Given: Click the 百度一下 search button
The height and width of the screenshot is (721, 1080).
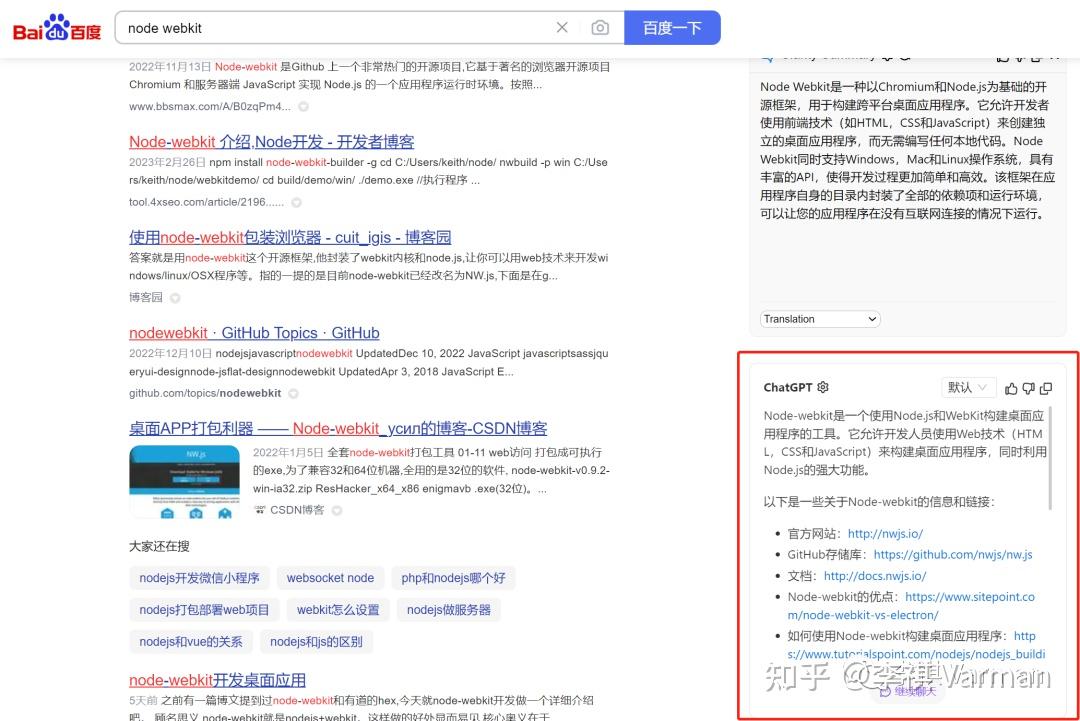Looking at the screenshot, I should point(672,28).
